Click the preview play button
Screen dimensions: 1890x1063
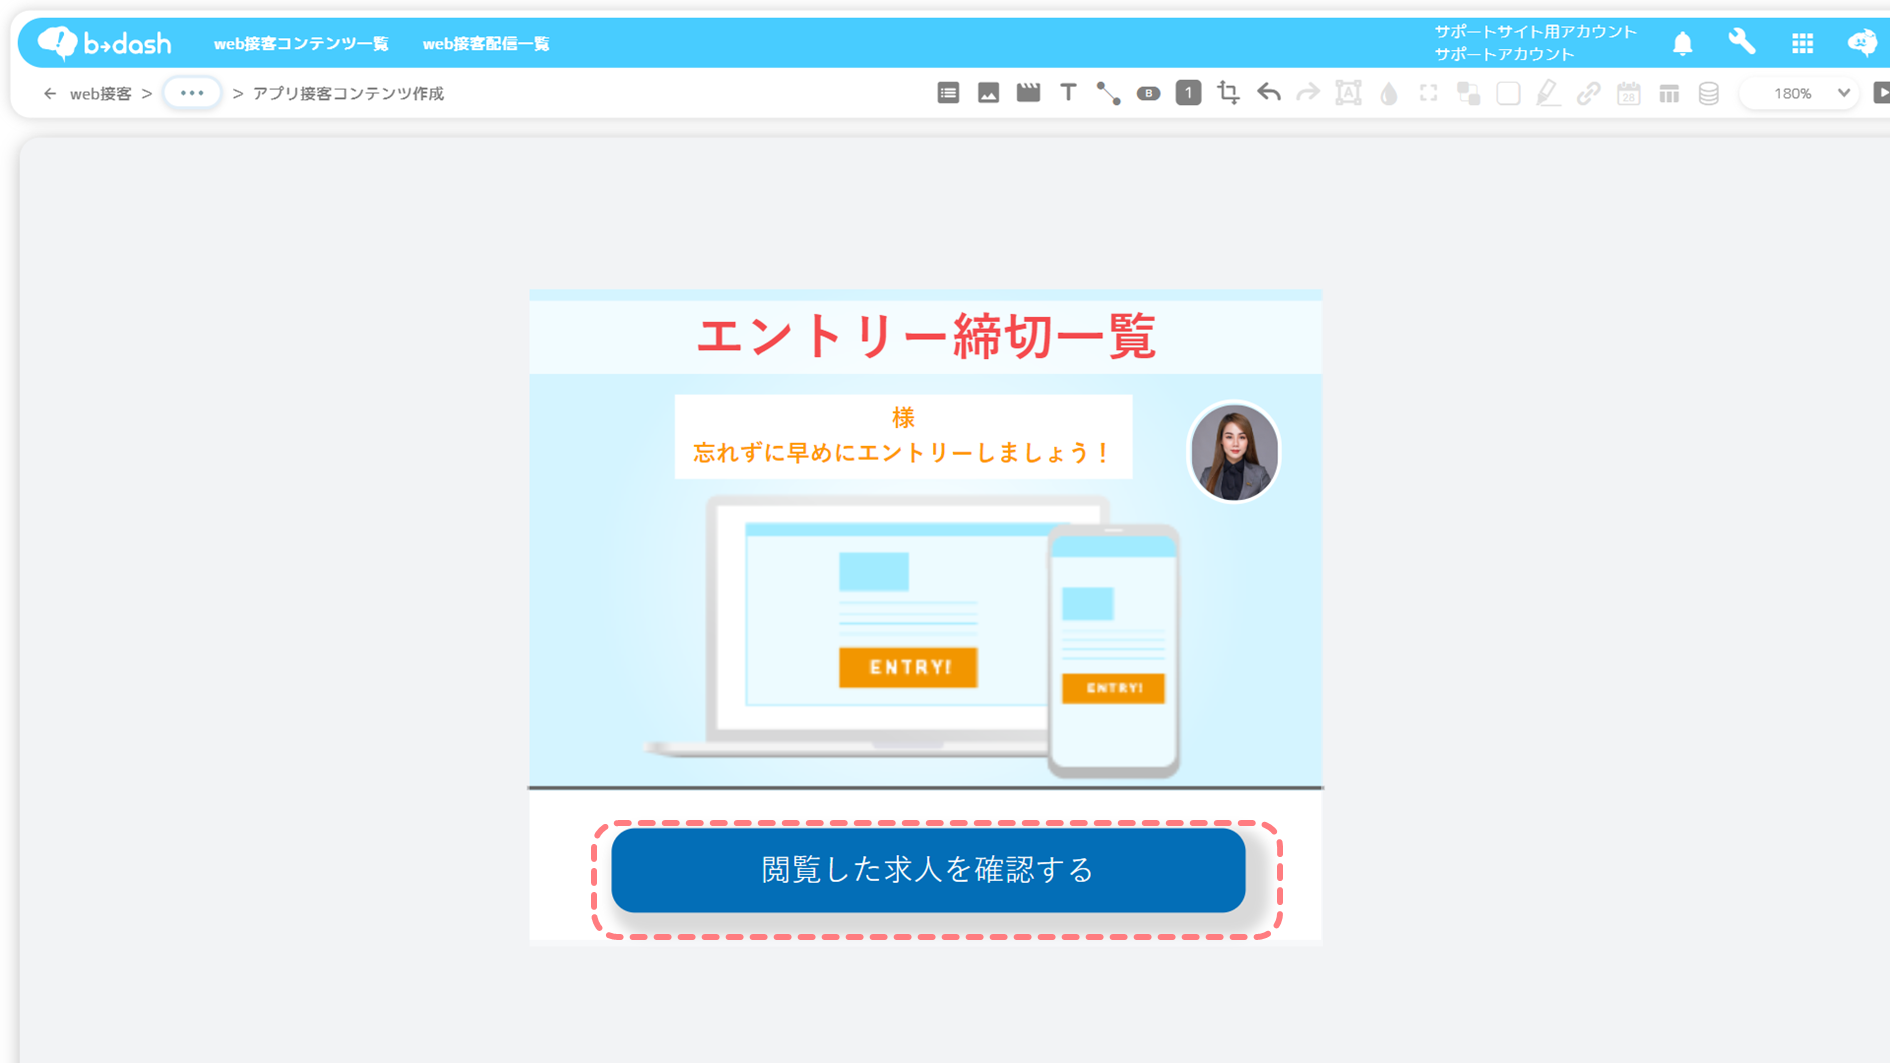pos(1881,93)
